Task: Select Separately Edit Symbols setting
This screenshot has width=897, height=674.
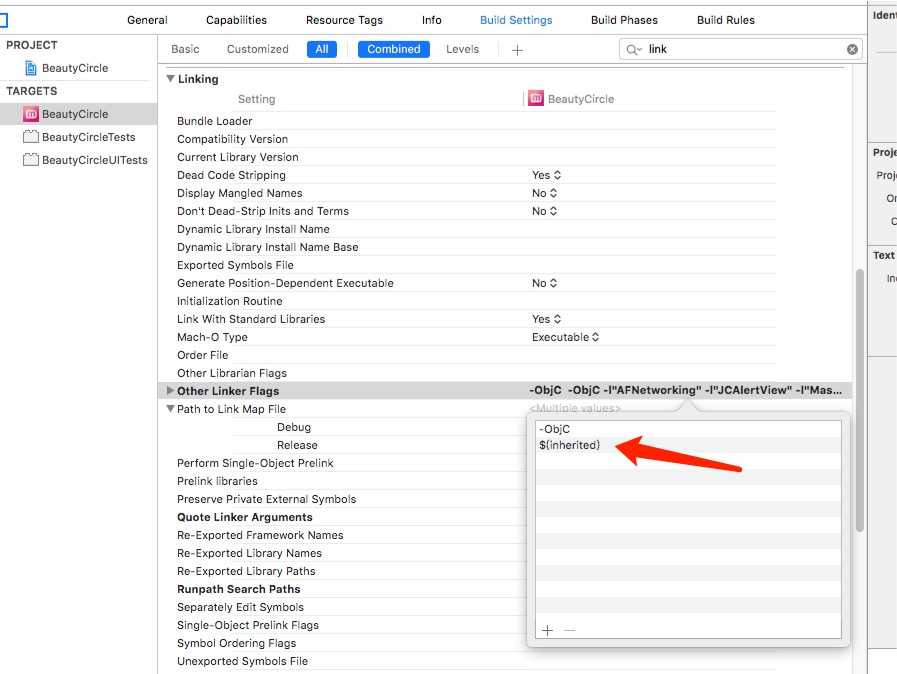Action: pos(240,608)
